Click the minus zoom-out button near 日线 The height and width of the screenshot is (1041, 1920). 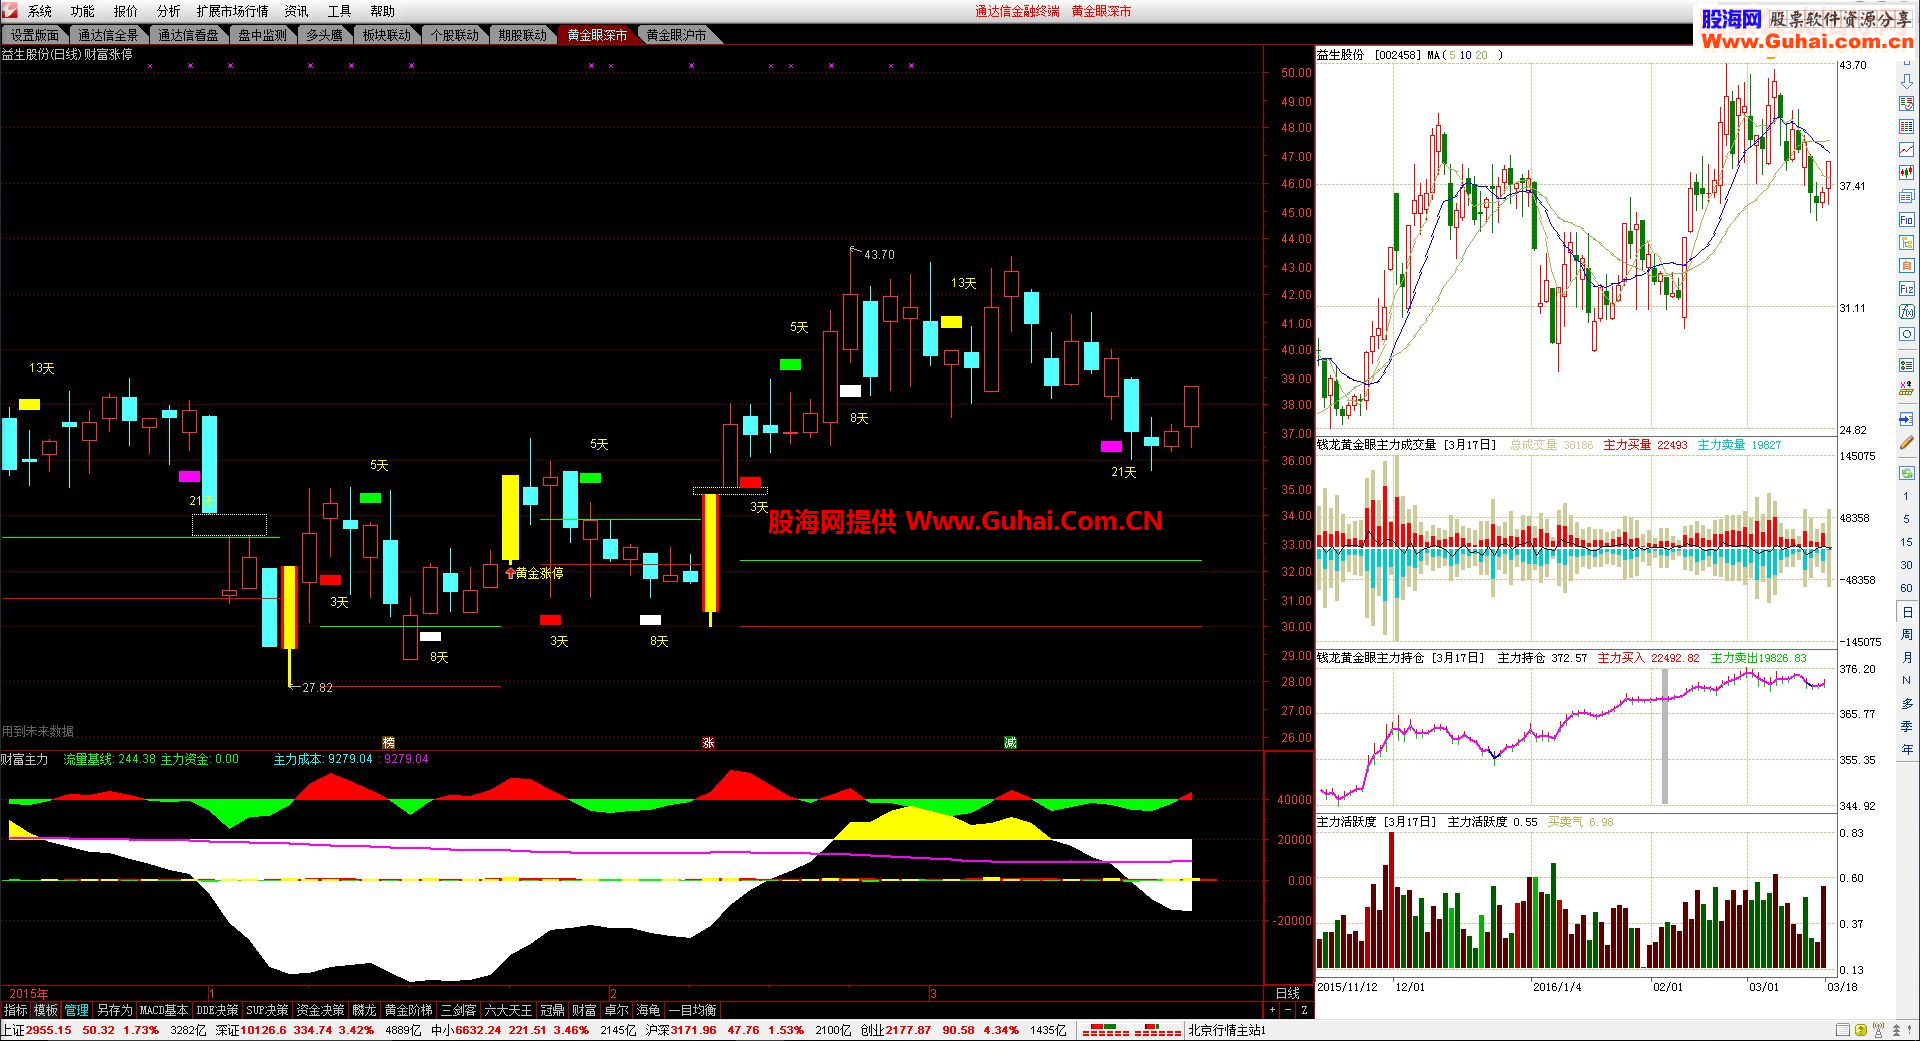click(1287, 1011)
